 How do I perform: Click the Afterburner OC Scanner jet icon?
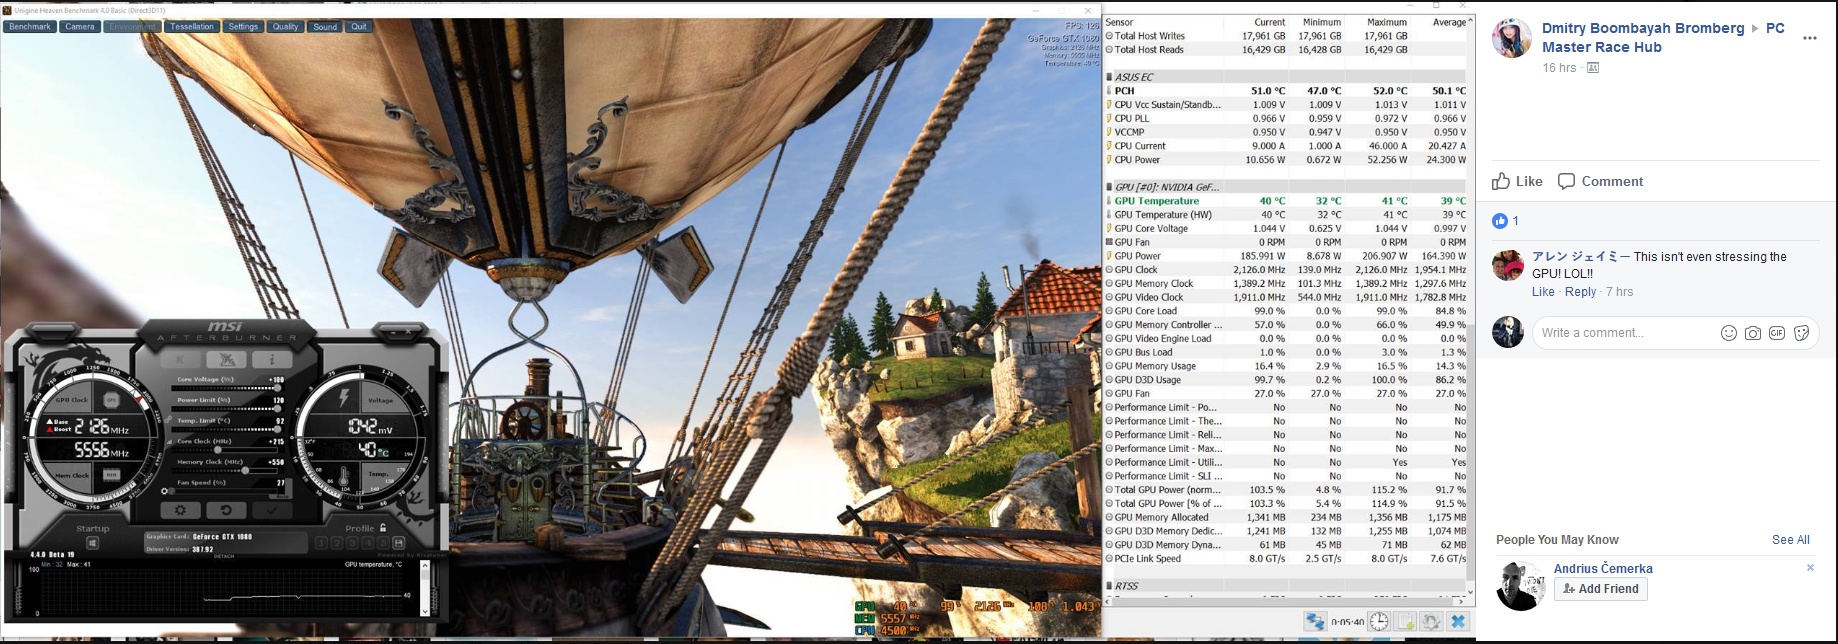click(x=226, y=360)
